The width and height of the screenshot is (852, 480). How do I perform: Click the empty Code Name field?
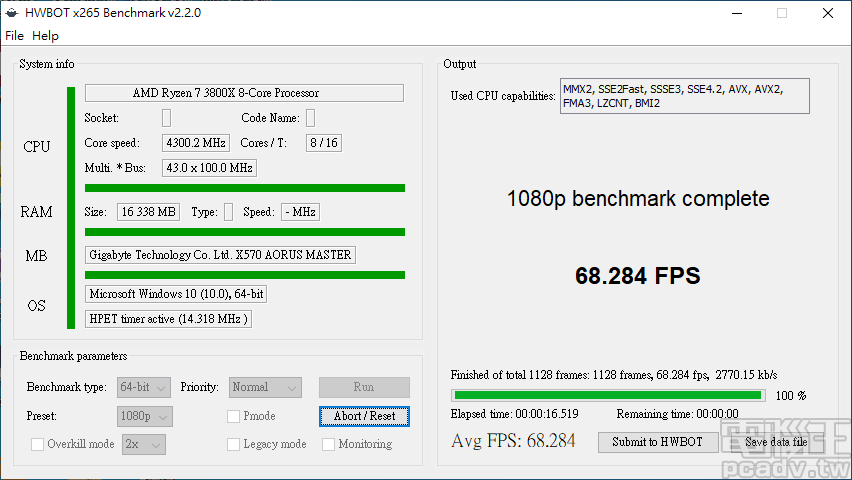310,118
